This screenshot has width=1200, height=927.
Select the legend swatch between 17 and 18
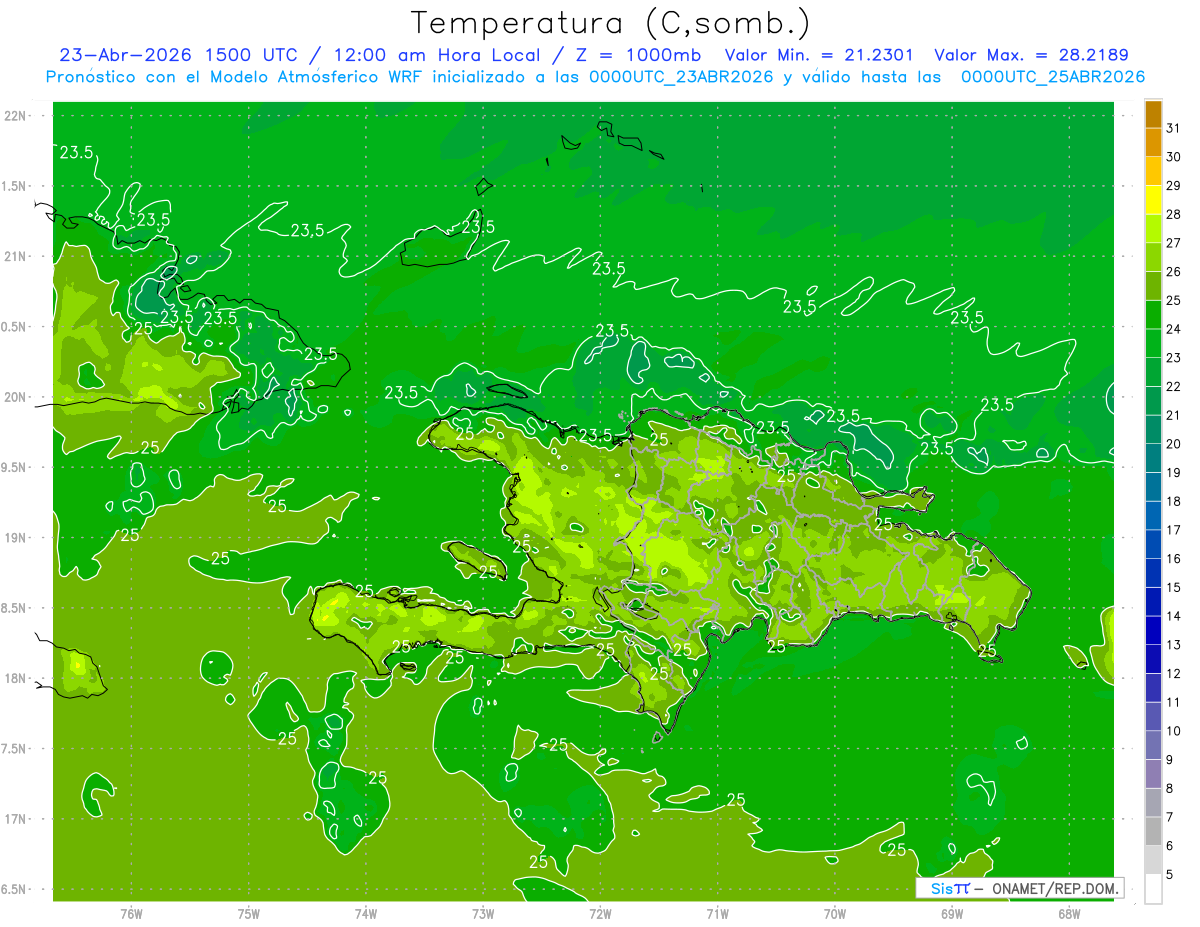click(x=1153, y=516)
